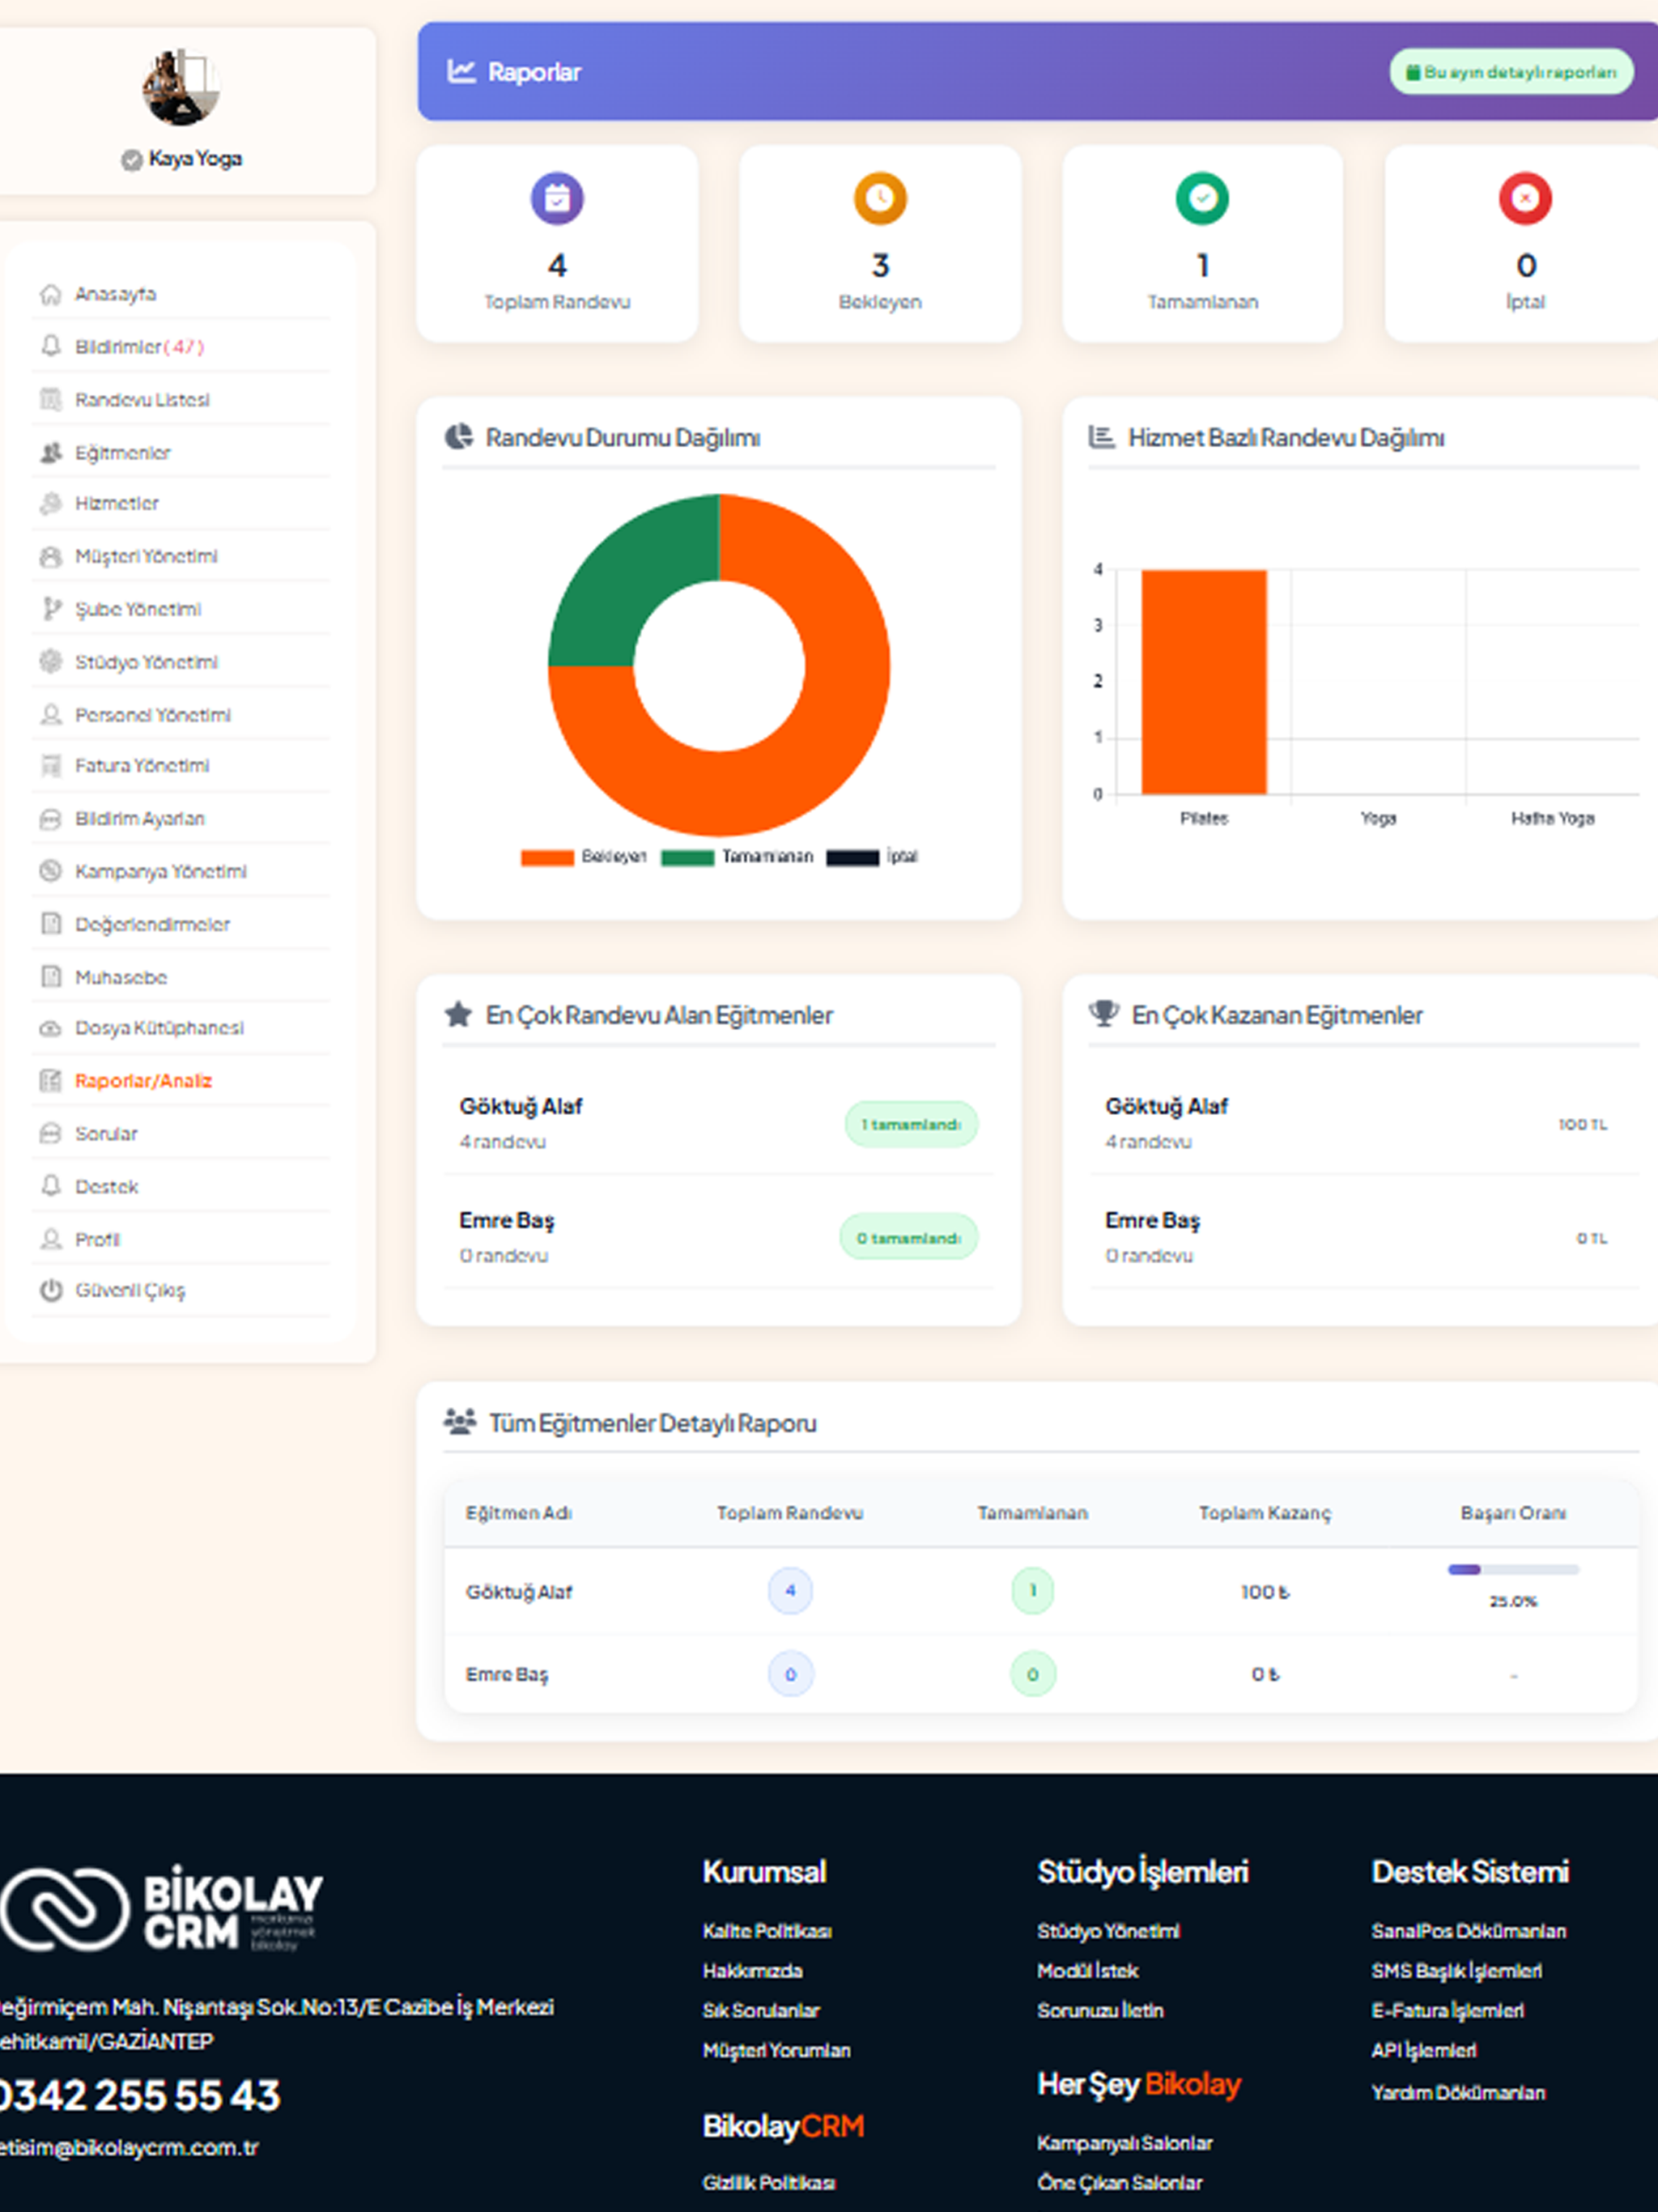Screen dimensions: 1658x2212
Task: Click the orange Bekleyen clock icon
Action: click(x=880, y=198)
